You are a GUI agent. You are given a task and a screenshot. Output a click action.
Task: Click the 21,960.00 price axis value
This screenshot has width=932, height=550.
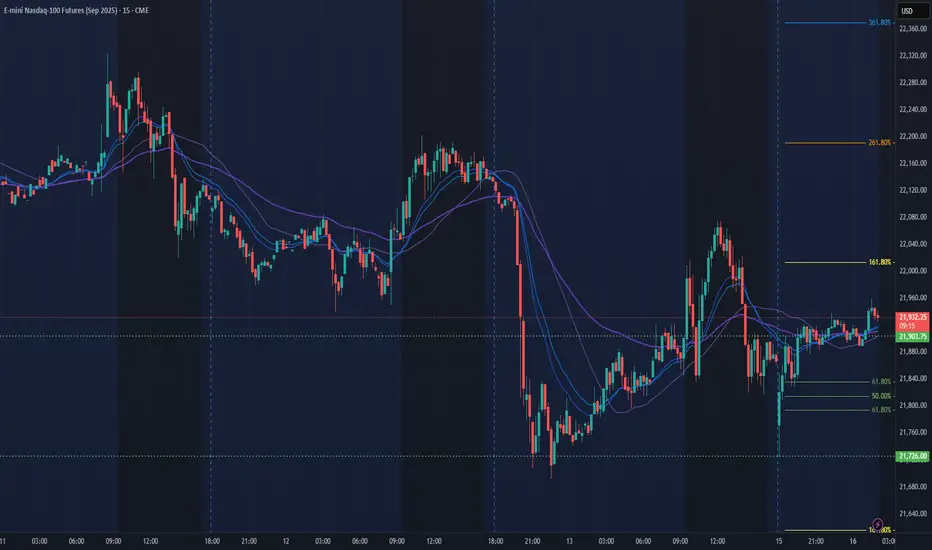(913, 298)
